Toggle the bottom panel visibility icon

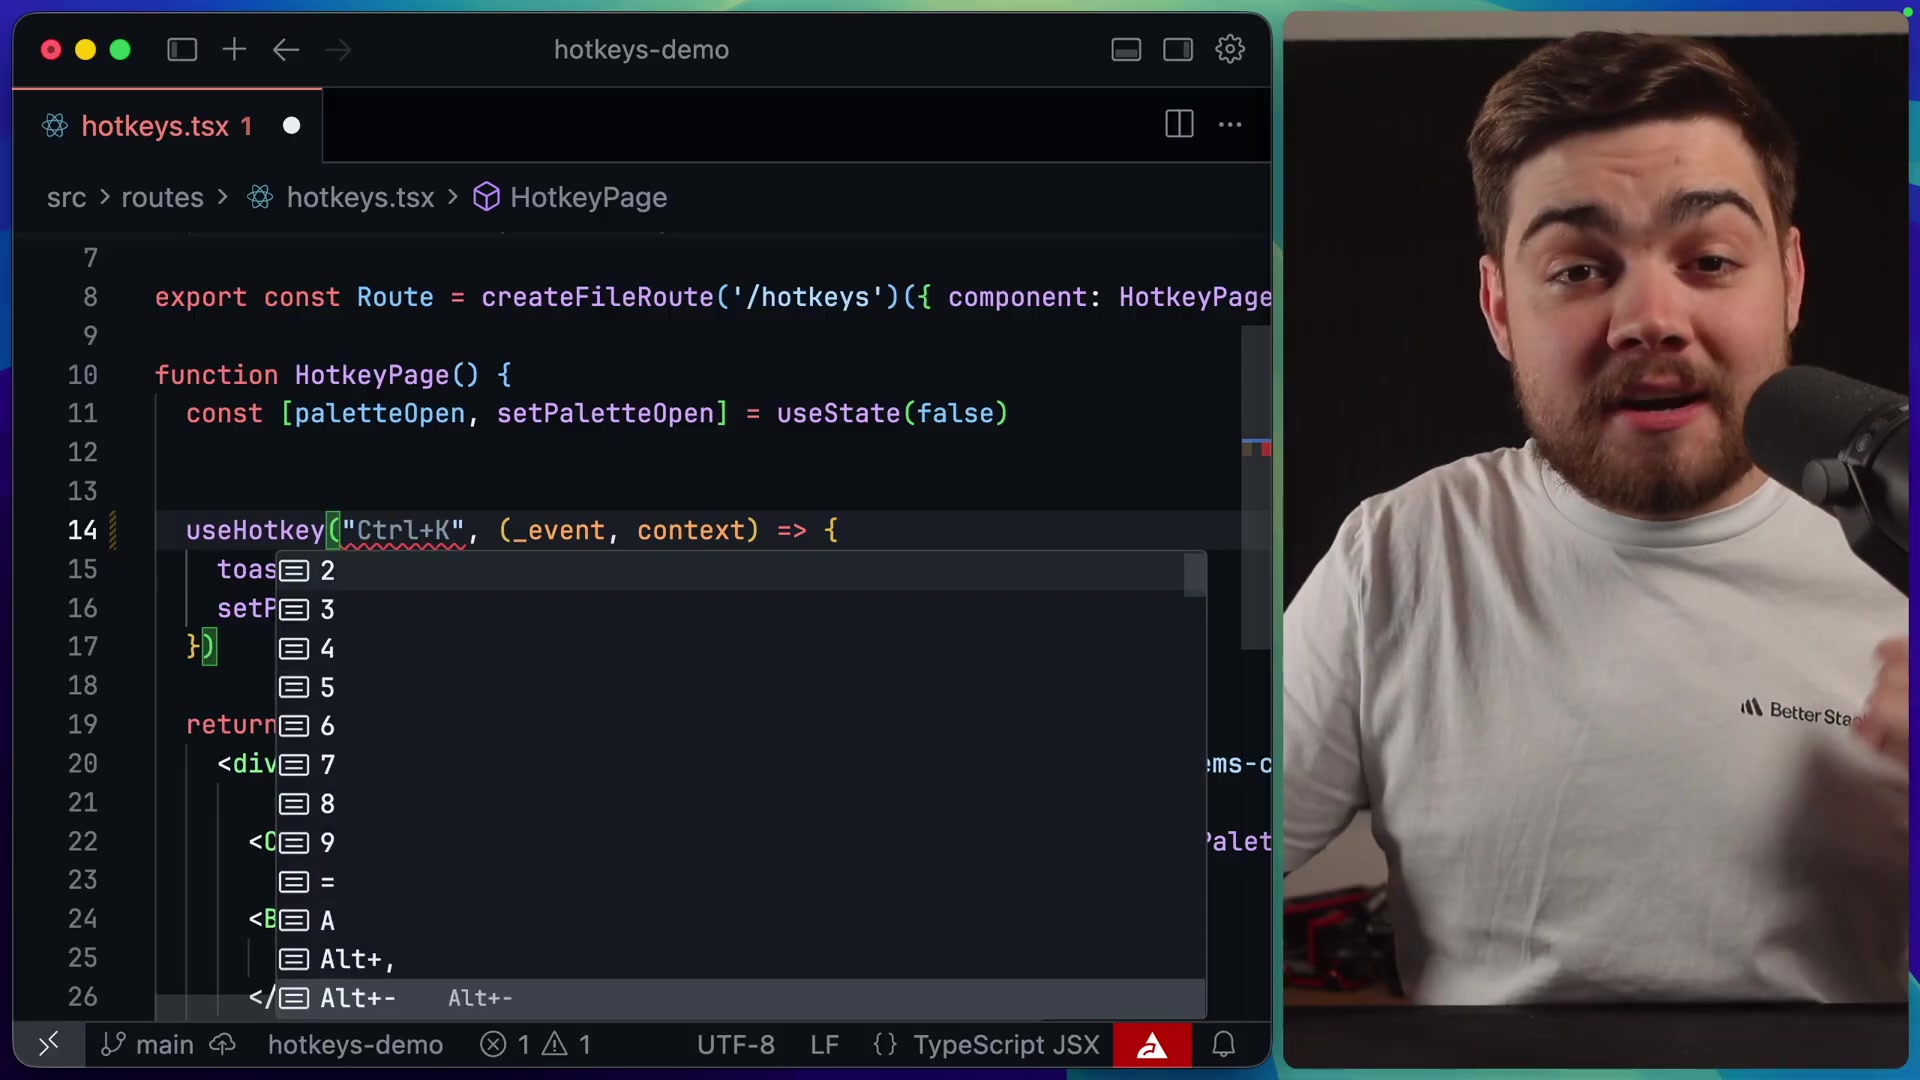(1126, 49)
